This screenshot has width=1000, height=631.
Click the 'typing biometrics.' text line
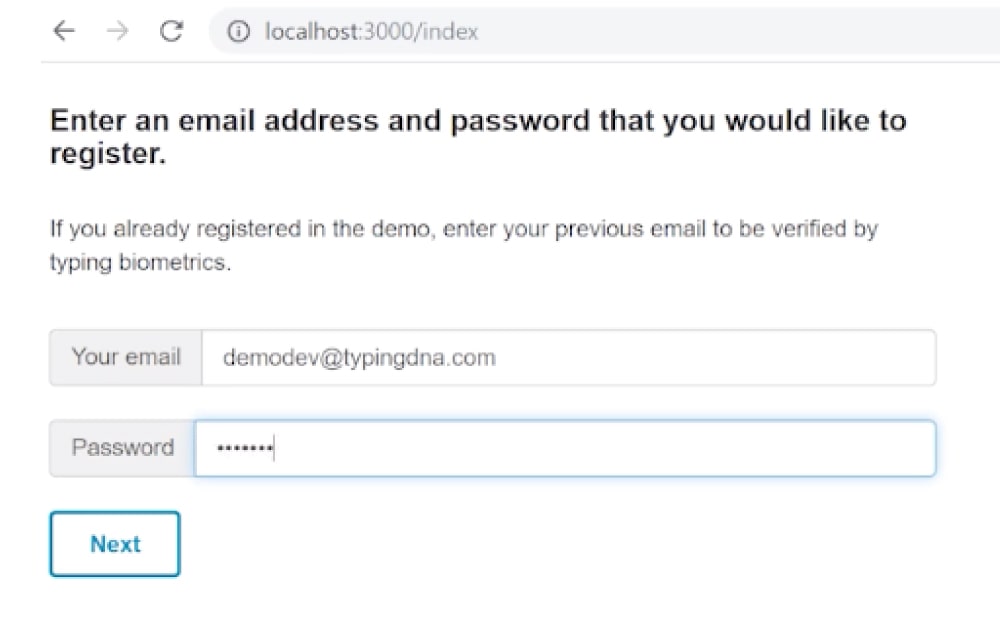coord(140,262)
